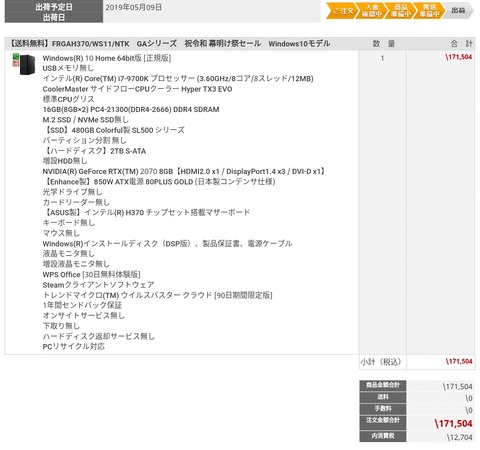Click the Steamクライアントソフトウェア line
The height and width of the screenshot is (450, 480).
[x=98, y=285]
